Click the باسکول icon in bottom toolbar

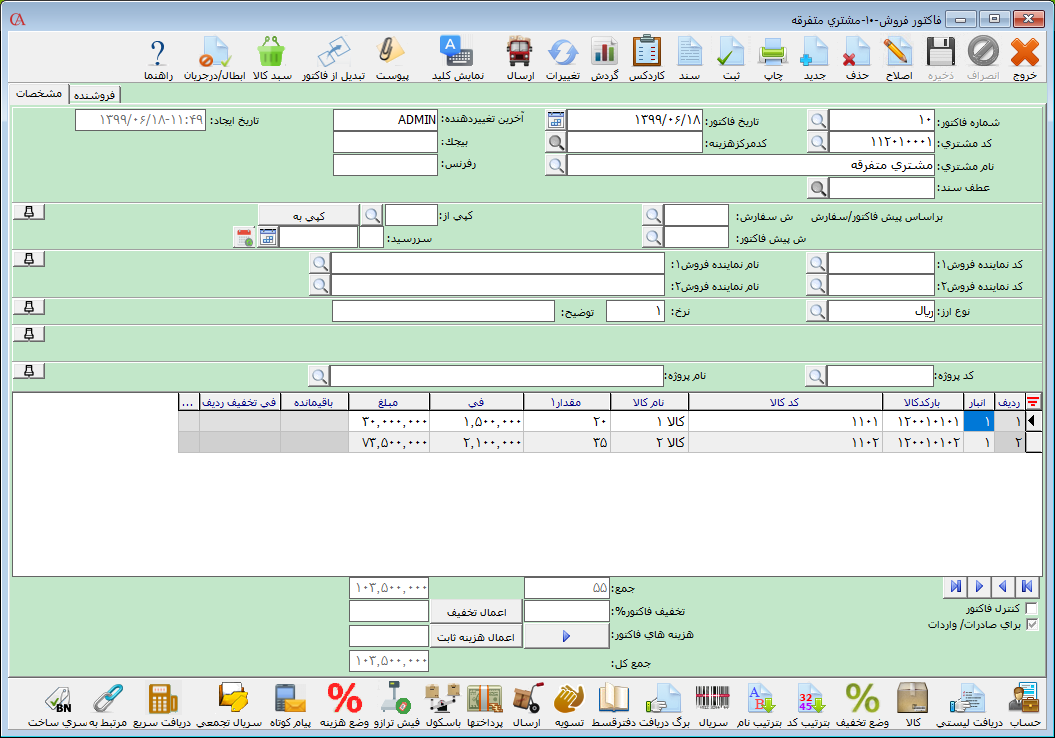(x=442, y=703)
